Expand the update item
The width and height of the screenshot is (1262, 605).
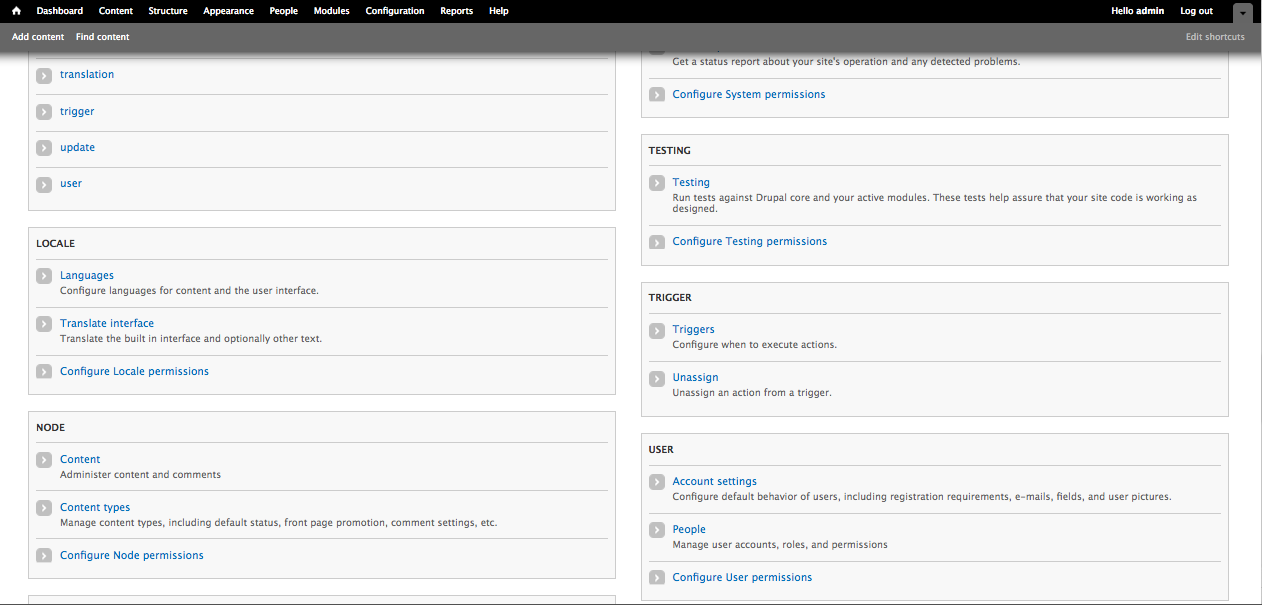click(44, 147)
